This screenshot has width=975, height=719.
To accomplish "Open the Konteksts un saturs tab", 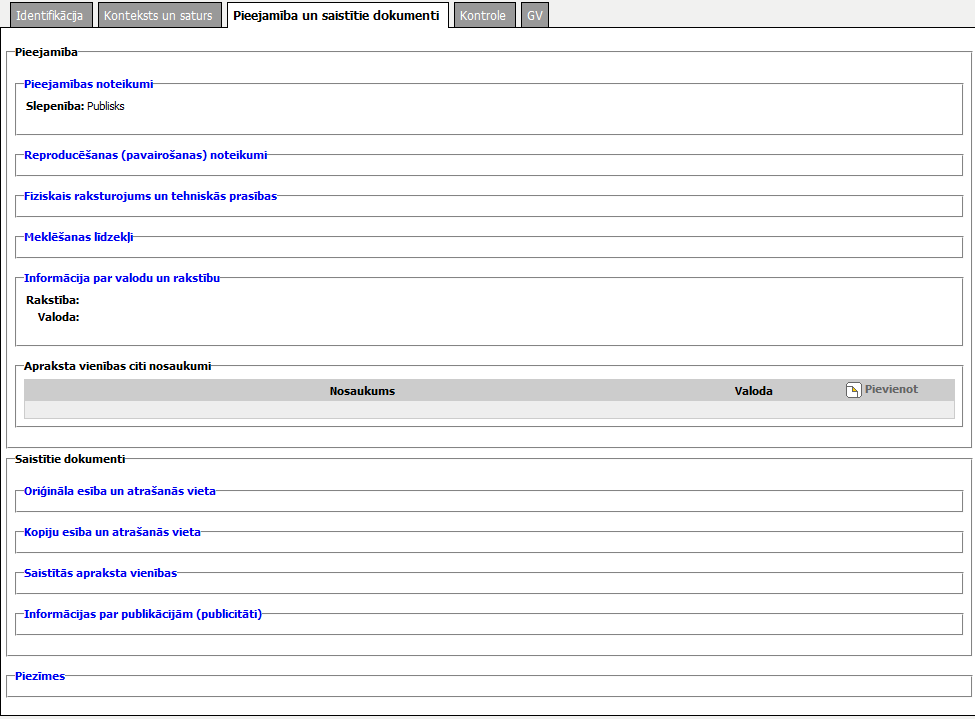I will [x=158, y=16].
